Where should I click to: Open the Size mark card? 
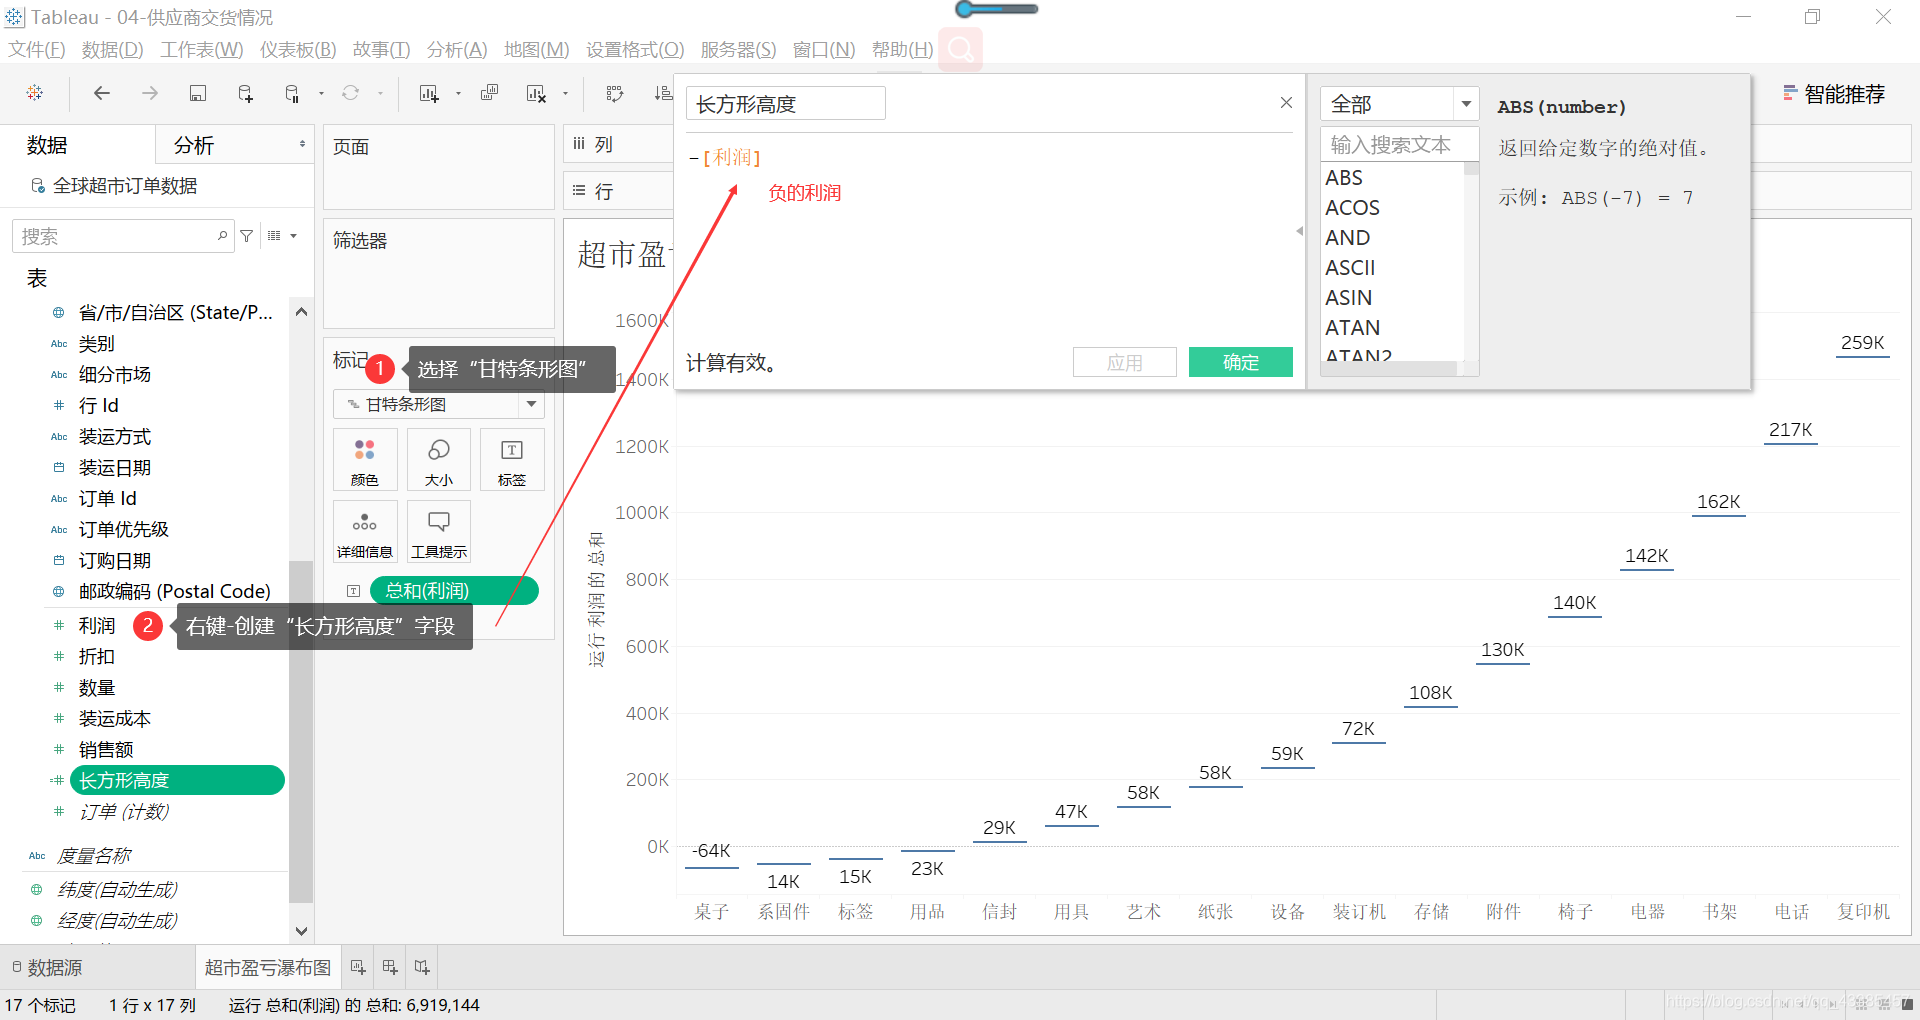coord(438,459)
